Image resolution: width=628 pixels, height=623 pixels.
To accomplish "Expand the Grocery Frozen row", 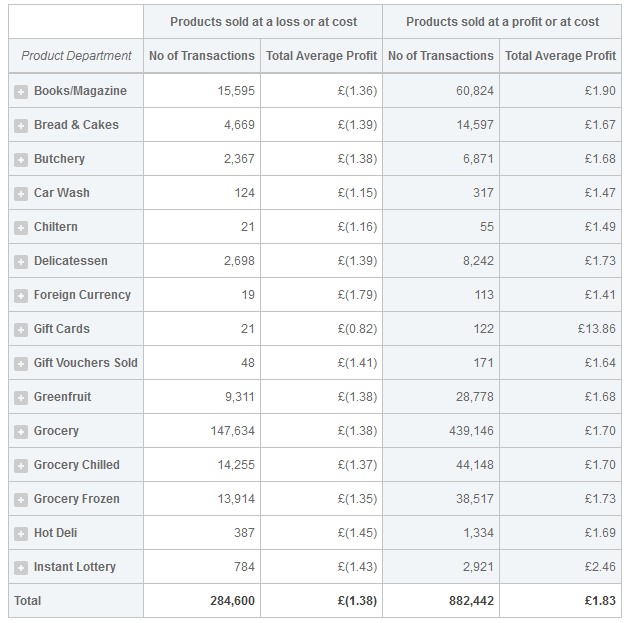I will (x=21, y=500).
